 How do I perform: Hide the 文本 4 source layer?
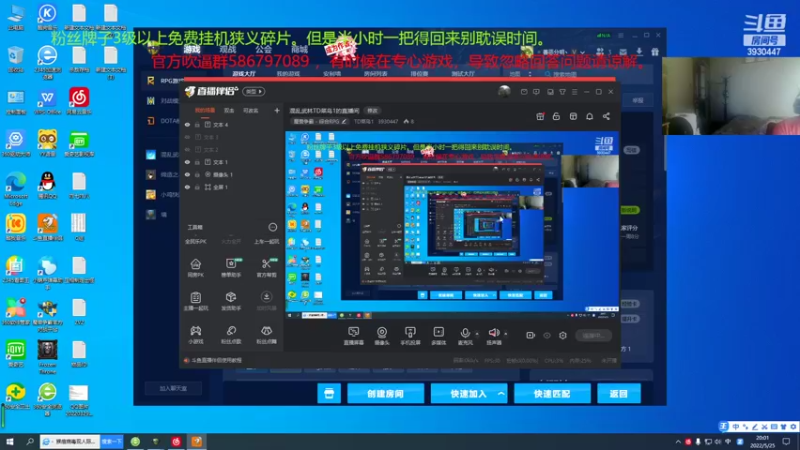[x=187, y=124]
